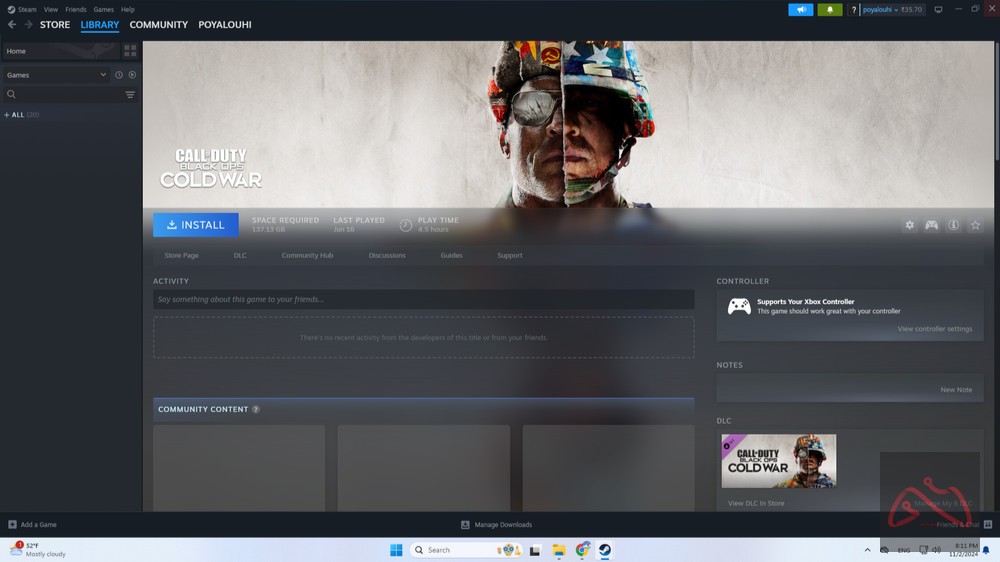Open the Friends menu

click(76, 9)
